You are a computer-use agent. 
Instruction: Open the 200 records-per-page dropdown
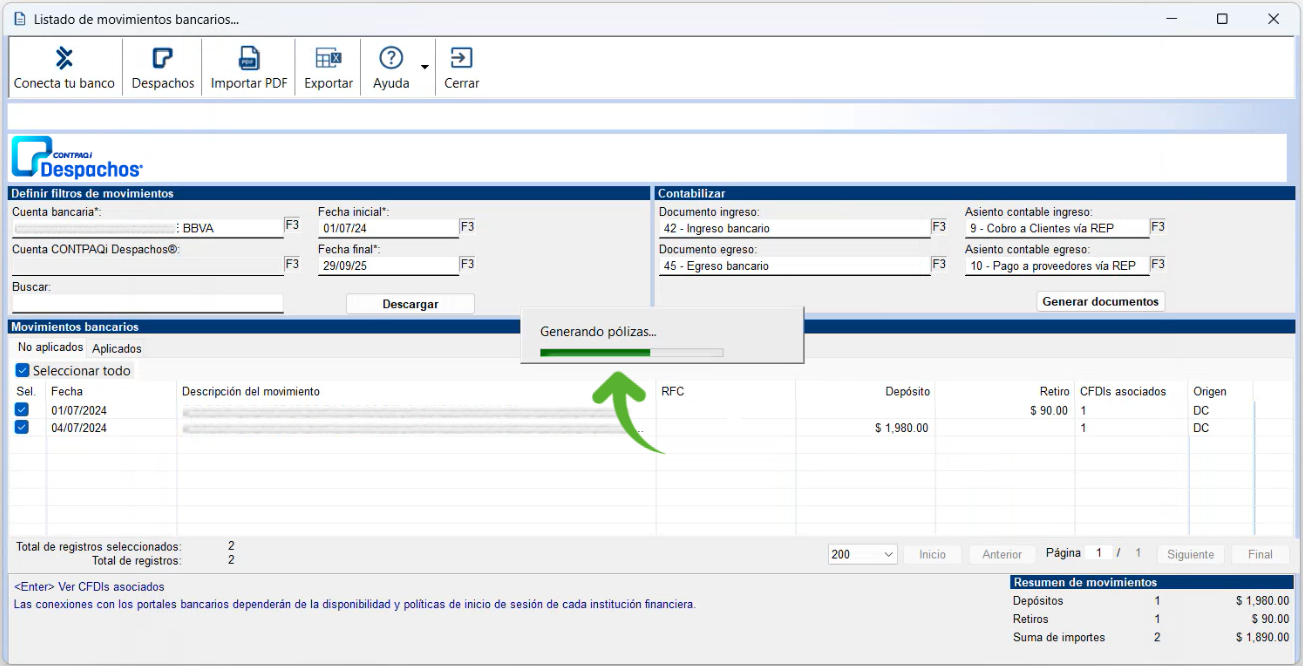(862, 554)
